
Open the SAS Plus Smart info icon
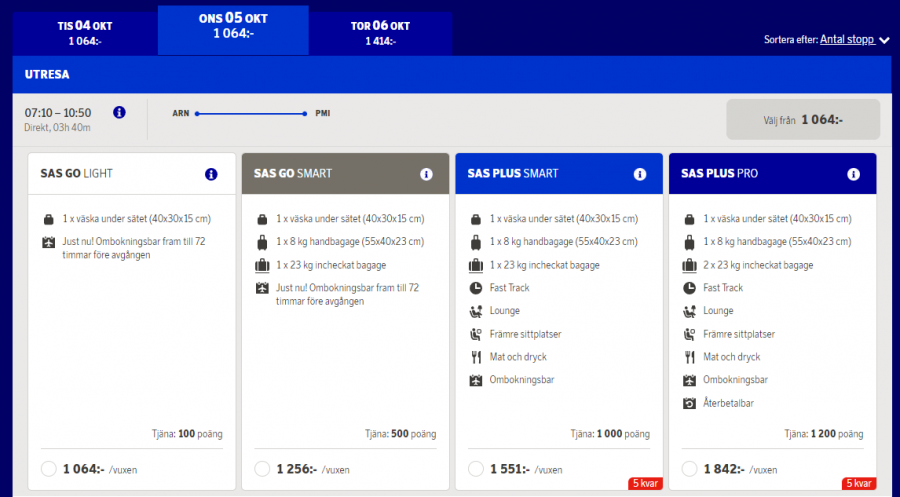(x=640, y=174)
